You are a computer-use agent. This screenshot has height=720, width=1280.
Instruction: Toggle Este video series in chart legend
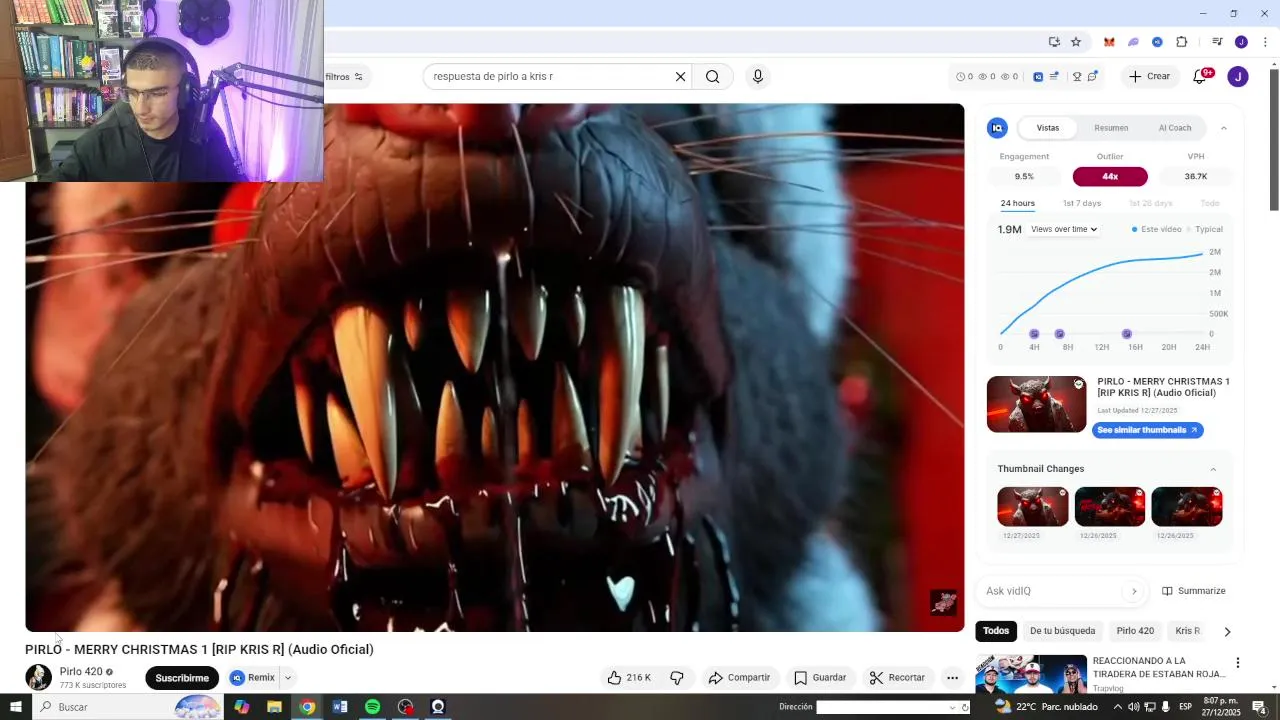tap(1156, 229)
